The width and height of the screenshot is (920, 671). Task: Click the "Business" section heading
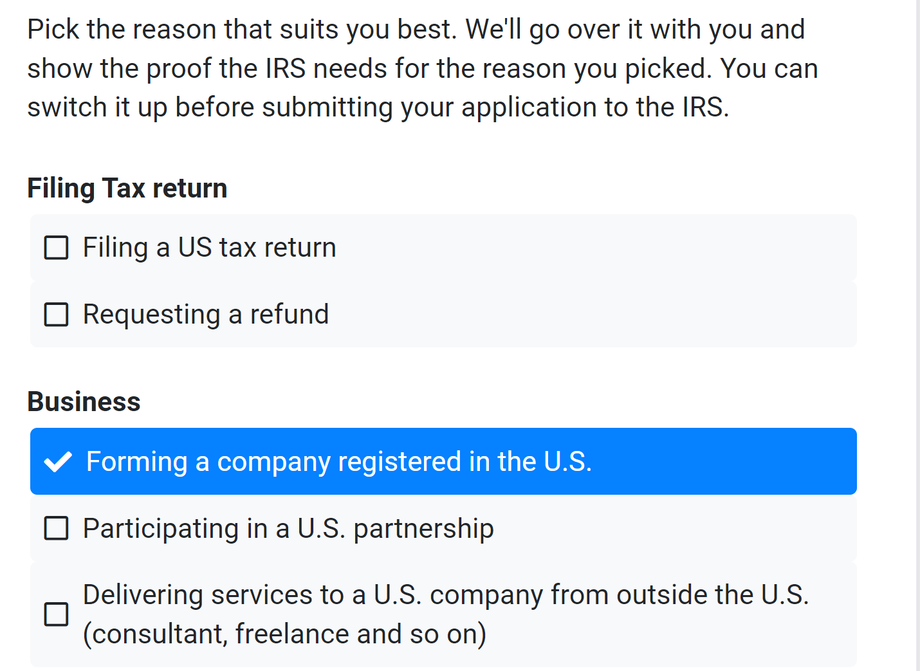84,402
